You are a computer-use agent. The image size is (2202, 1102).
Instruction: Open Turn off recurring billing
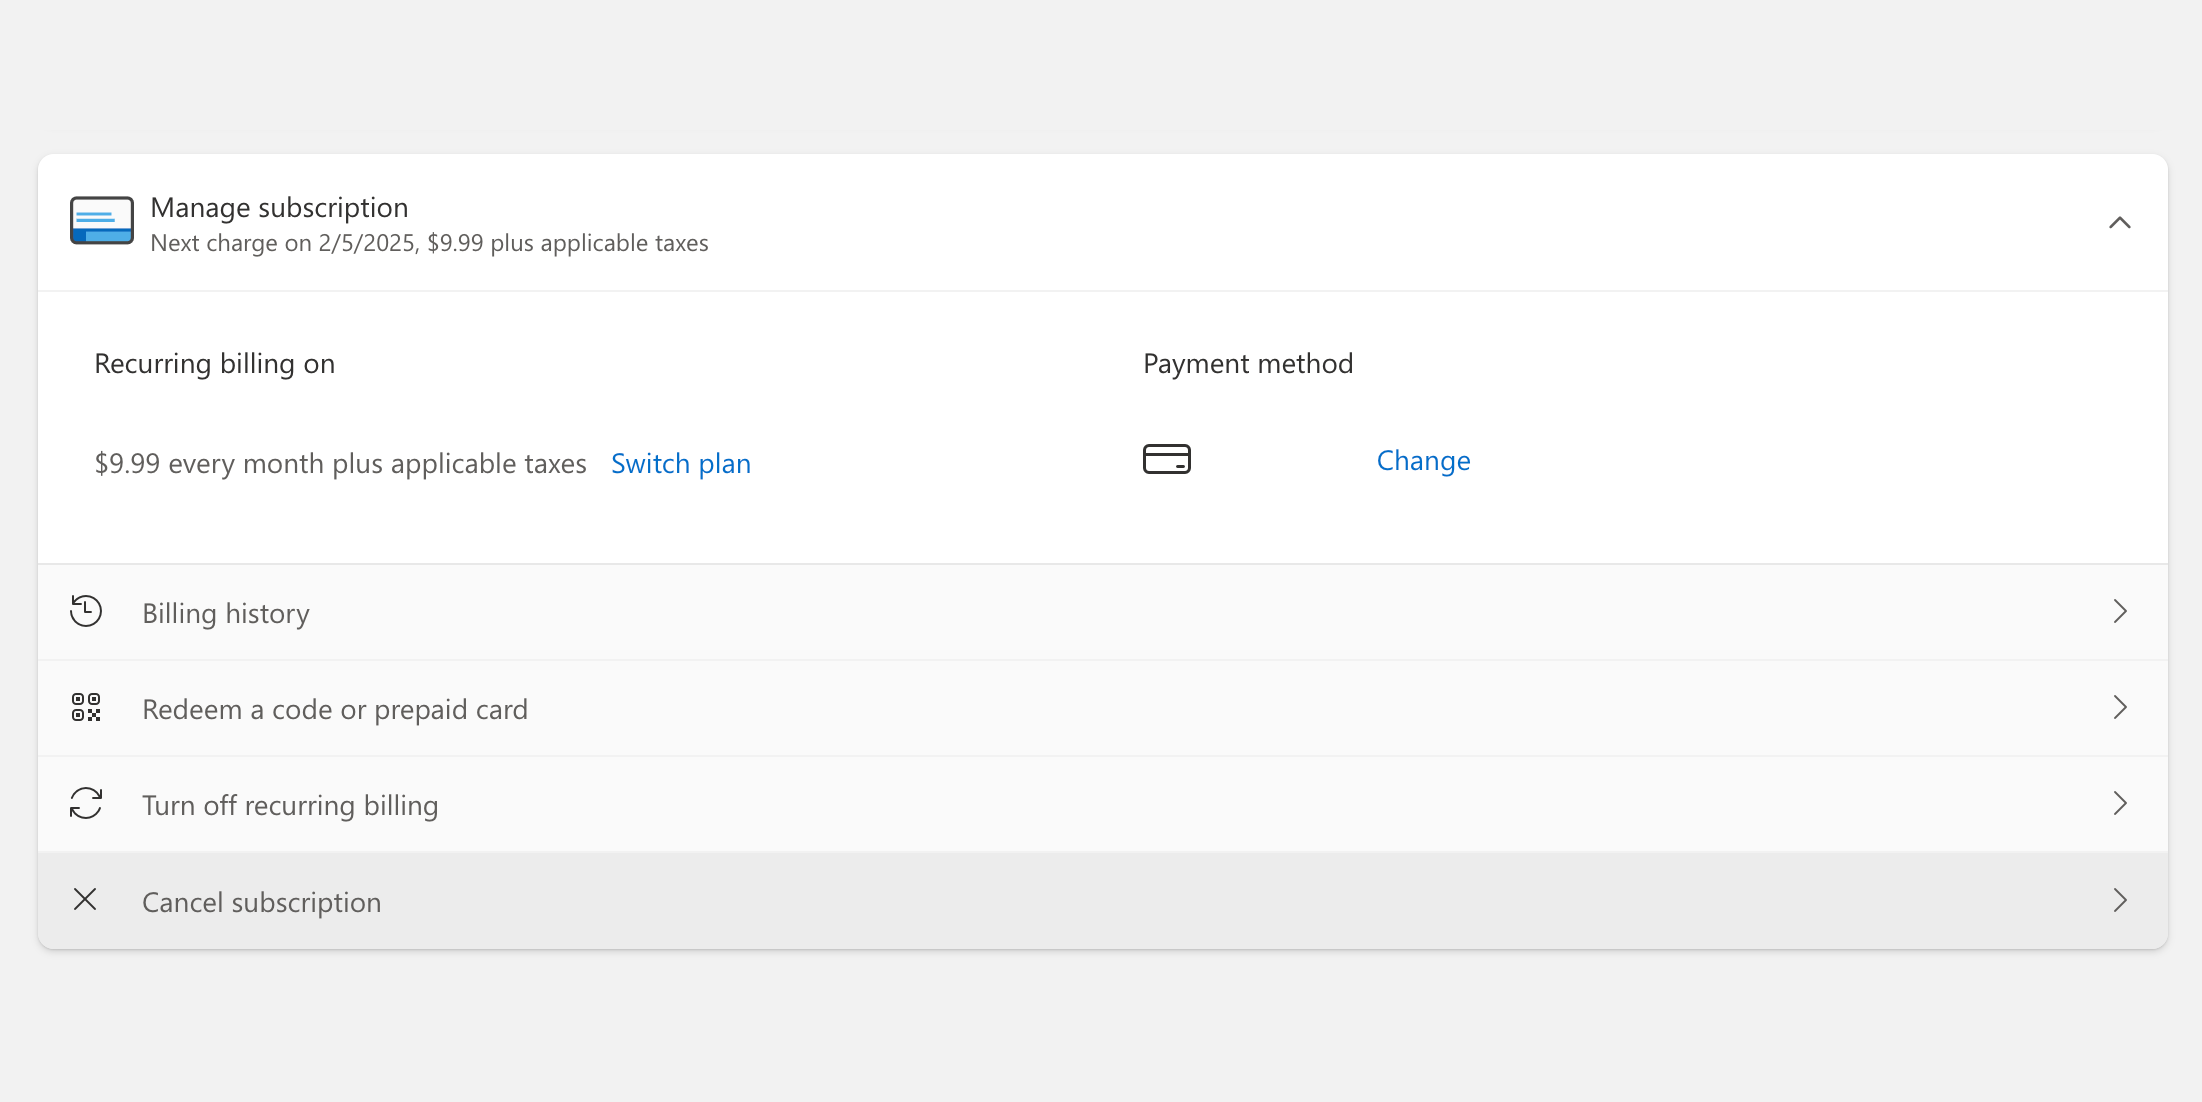[x=290, y=804]
